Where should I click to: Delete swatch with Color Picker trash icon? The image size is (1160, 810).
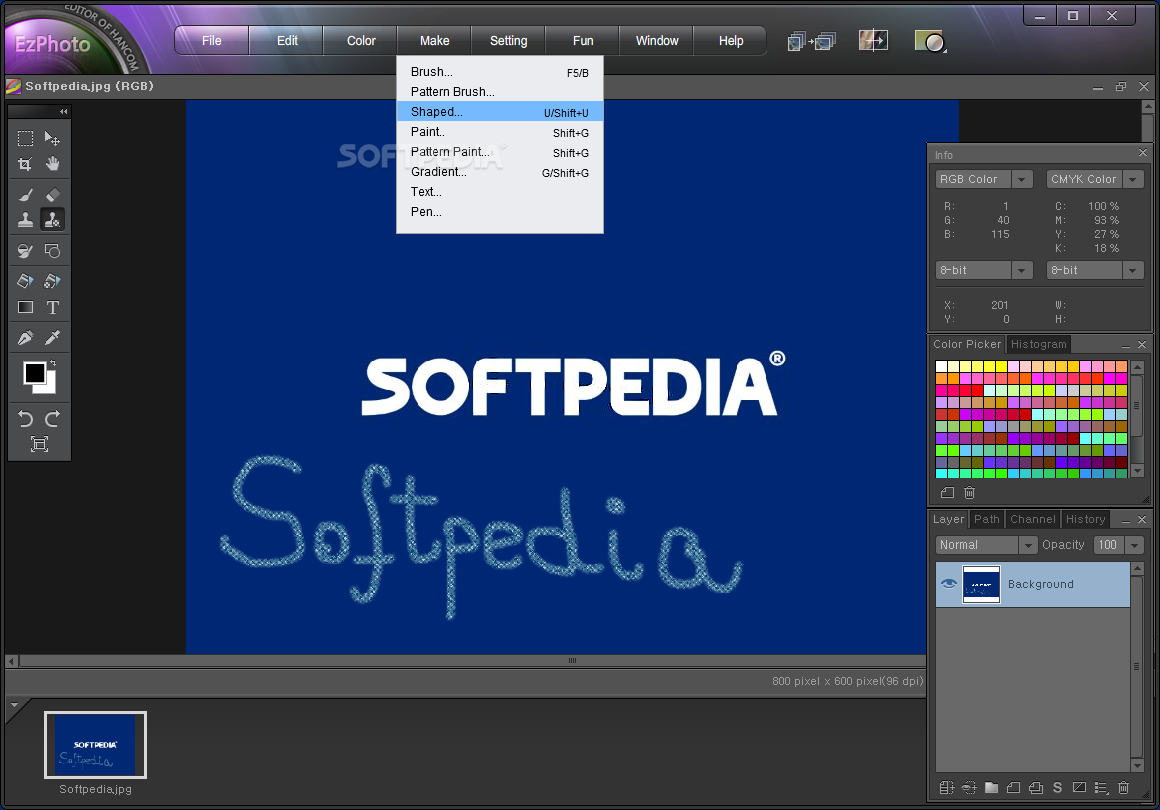[970, 493]
